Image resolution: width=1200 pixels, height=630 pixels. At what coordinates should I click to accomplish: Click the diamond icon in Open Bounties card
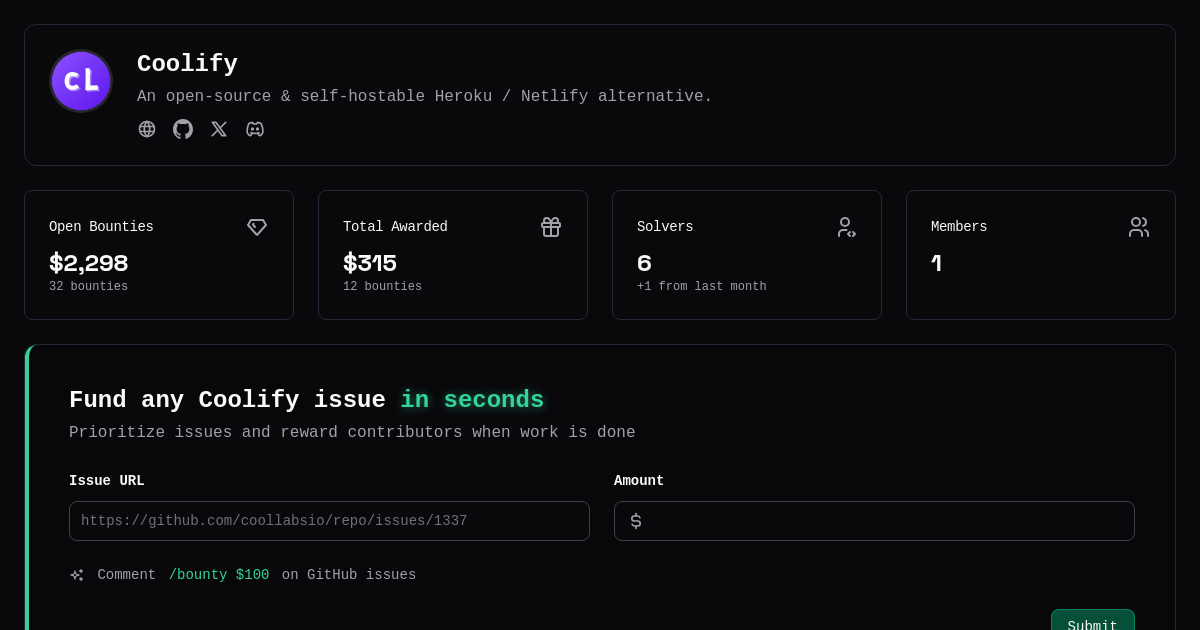coord(257,227)
